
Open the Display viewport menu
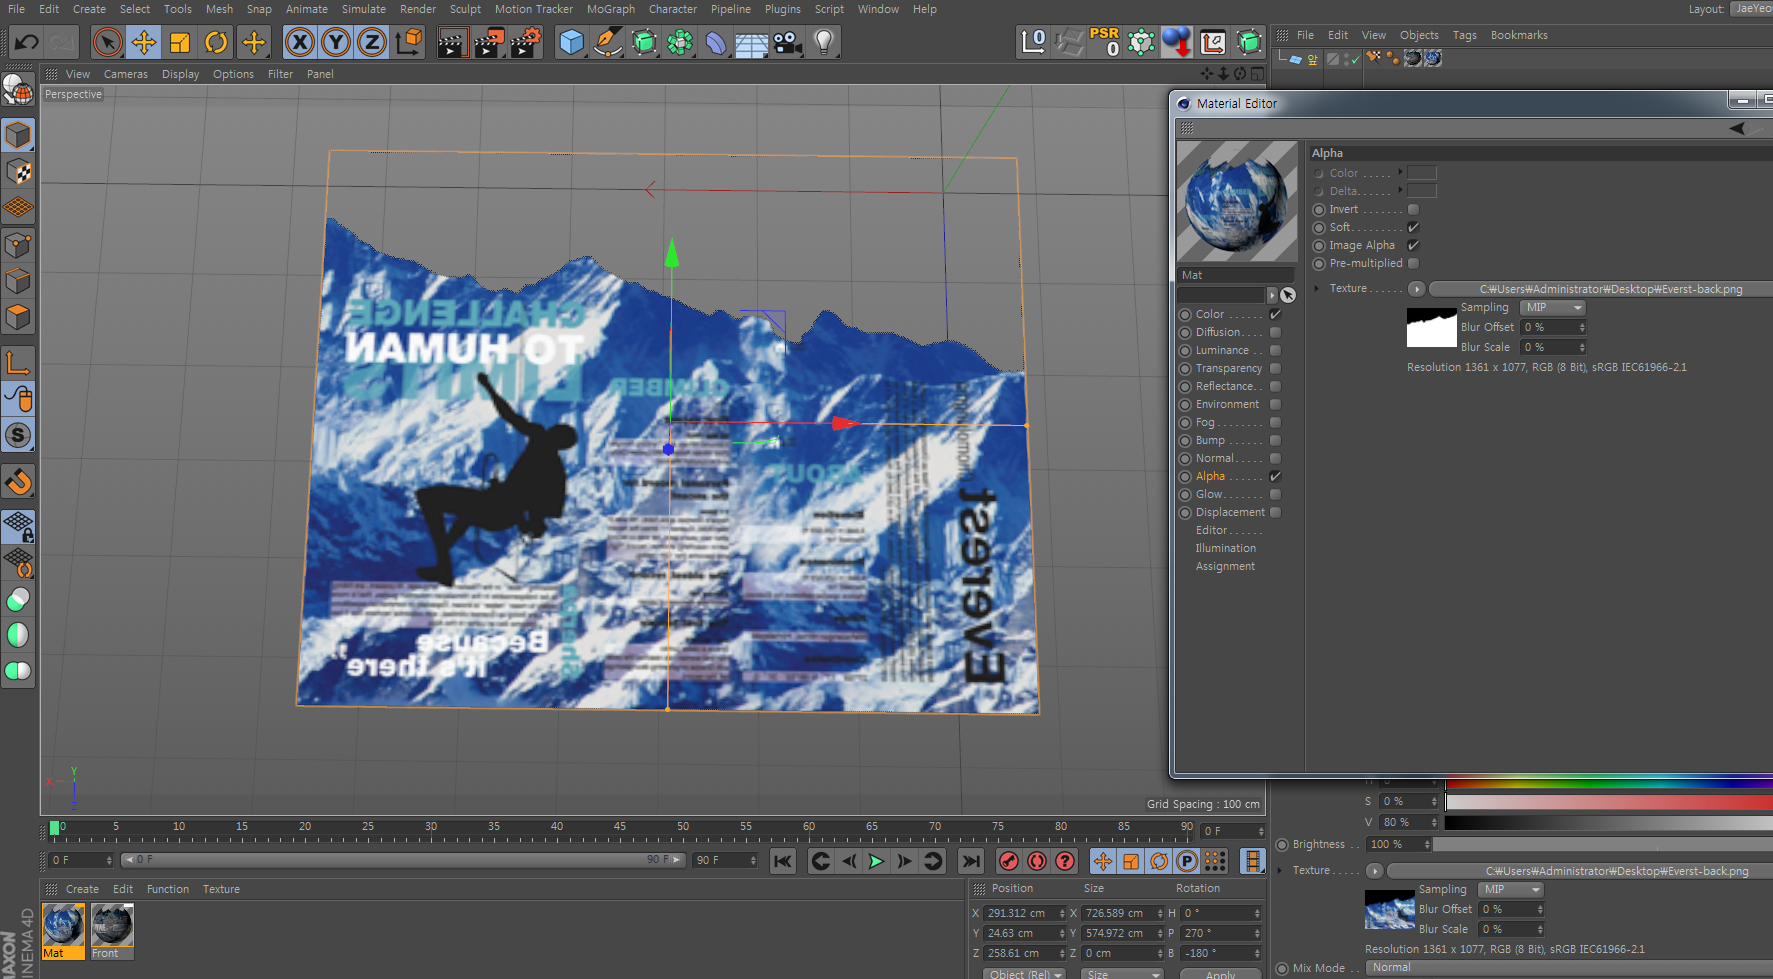point(181,74)
